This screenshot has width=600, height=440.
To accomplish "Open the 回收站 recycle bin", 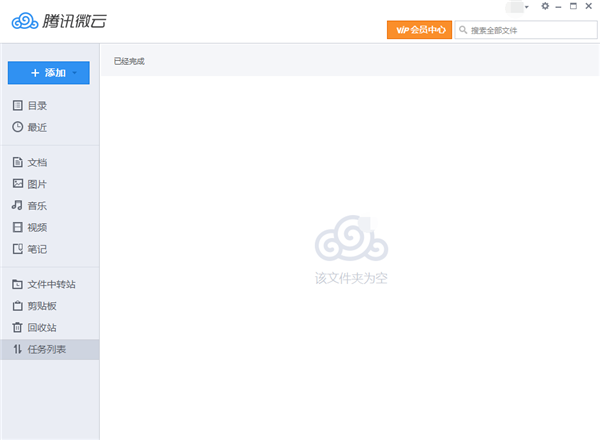I will 50,328.
